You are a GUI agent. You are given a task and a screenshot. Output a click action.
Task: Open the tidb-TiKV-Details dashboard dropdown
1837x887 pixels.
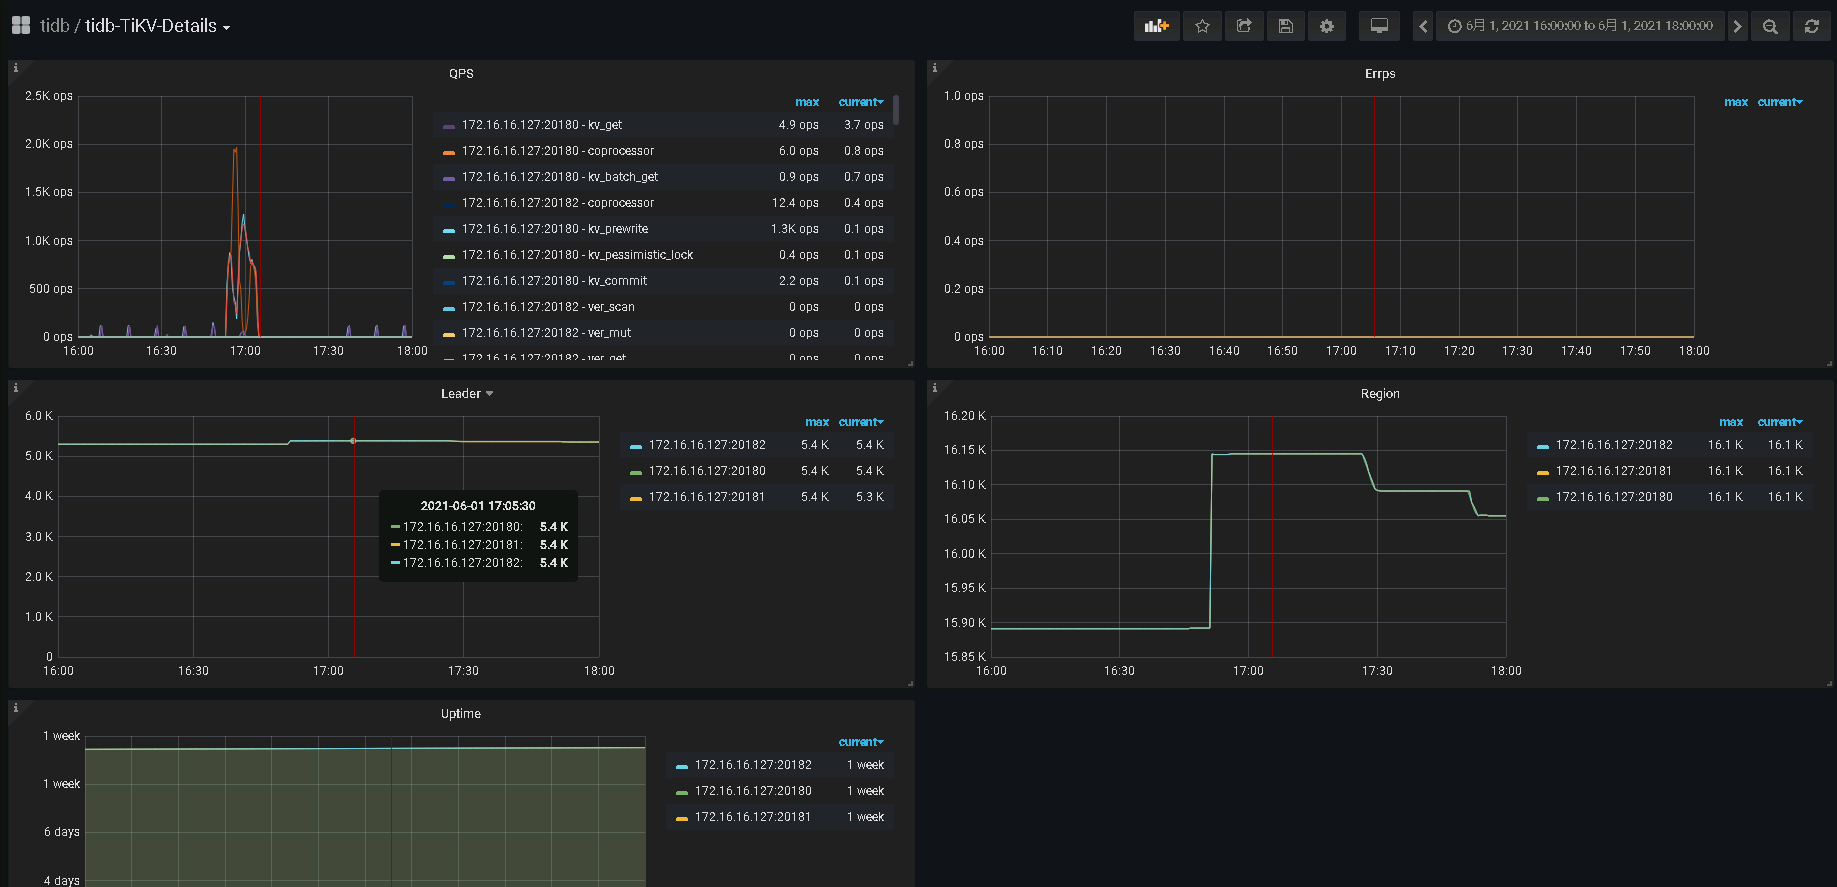(157, 26)
